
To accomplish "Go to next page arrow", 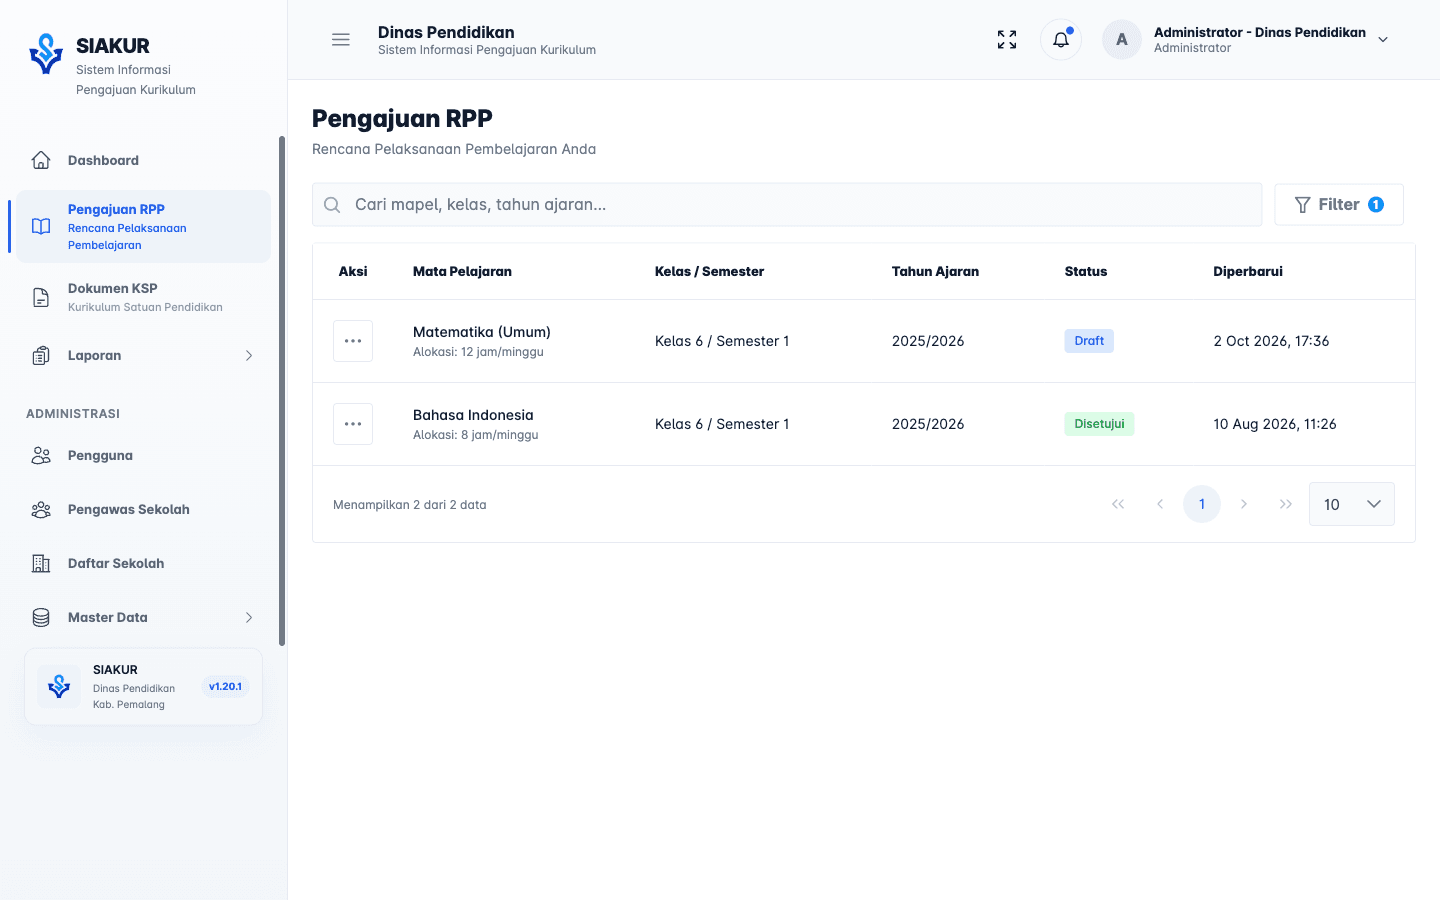I will pyautogui.click(x=1244, y=504).
